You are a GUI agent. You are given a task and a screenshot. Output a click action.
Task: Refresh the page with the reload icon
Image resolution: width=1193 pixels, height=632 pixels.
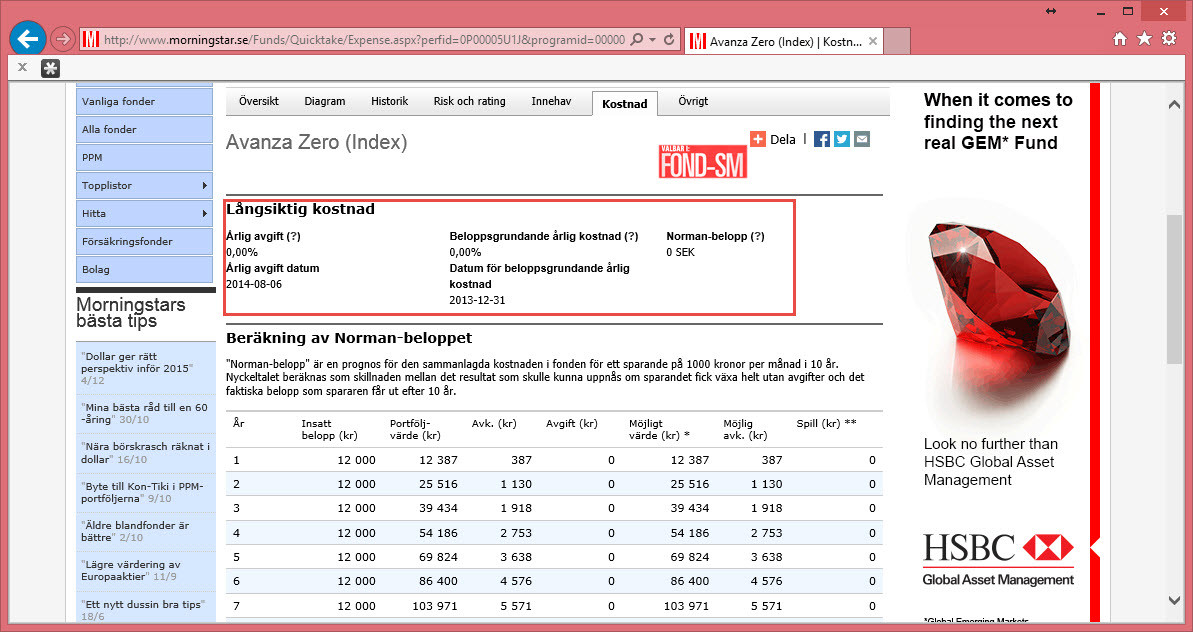(x=670, y=40)
